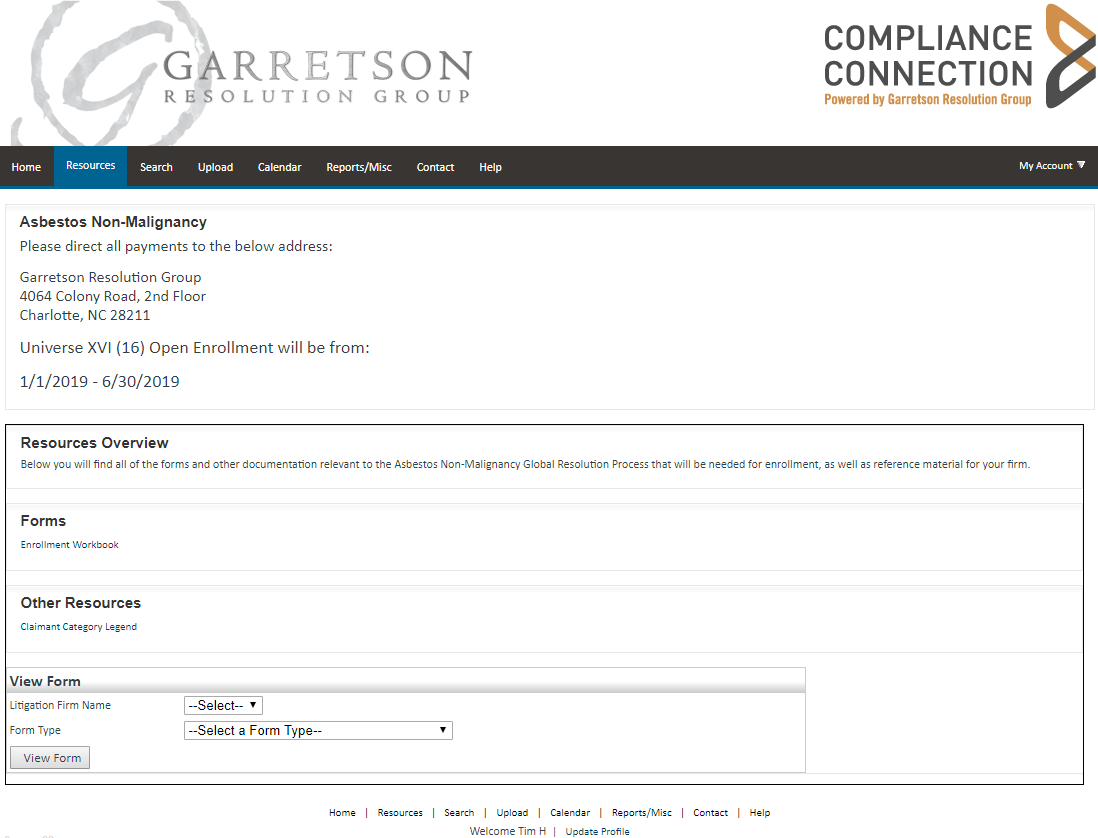Open Reports/Misc in the top navigation
Screen dimensions: 1098x838
point(359,167)
